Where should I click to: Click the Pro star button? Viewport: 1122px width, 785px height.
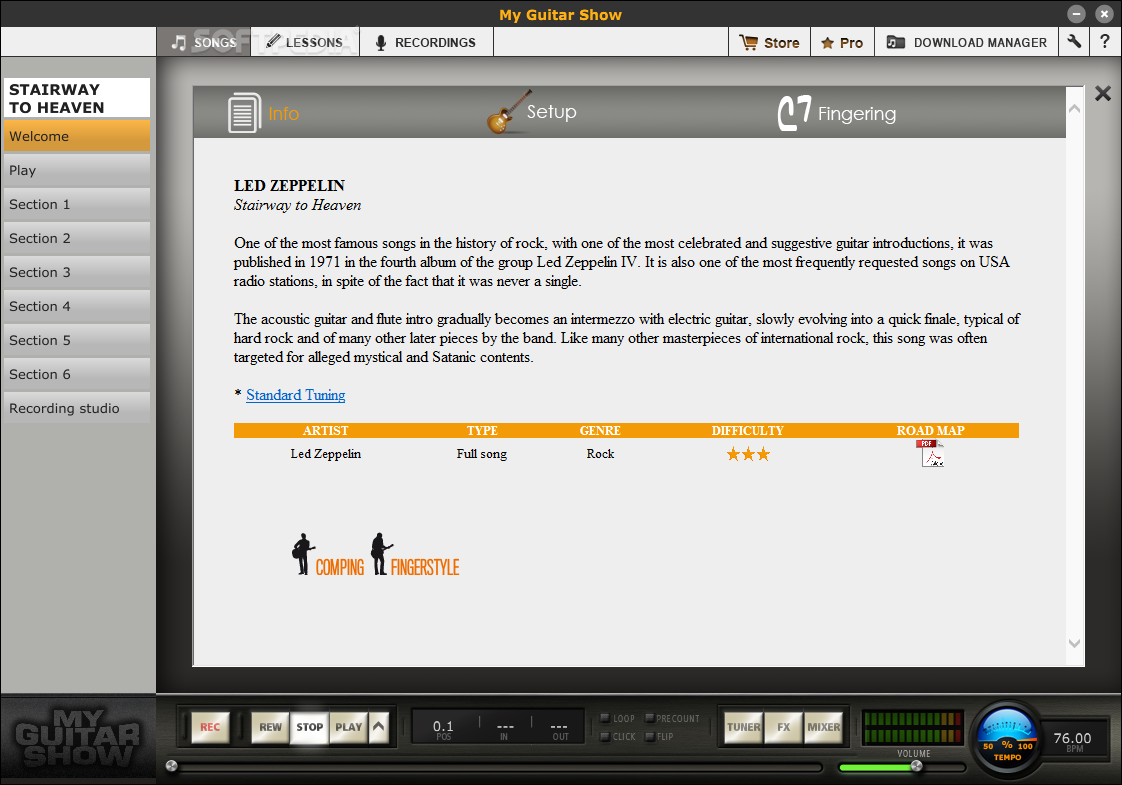pyautogui.click(x=842, y=42)
